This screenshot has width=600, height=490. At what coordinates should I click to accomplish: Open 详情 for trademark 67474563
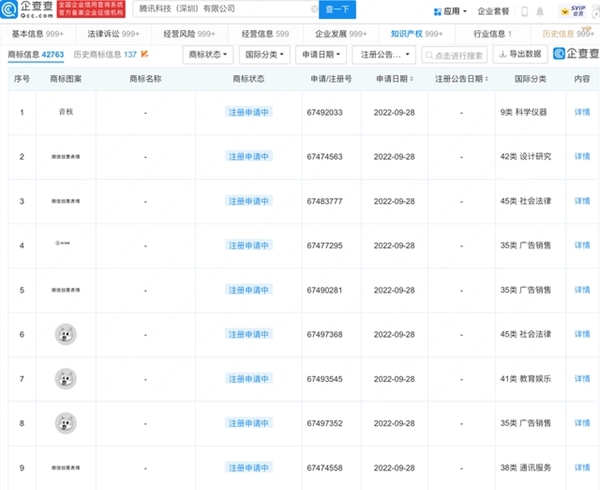tap(582, 156)
